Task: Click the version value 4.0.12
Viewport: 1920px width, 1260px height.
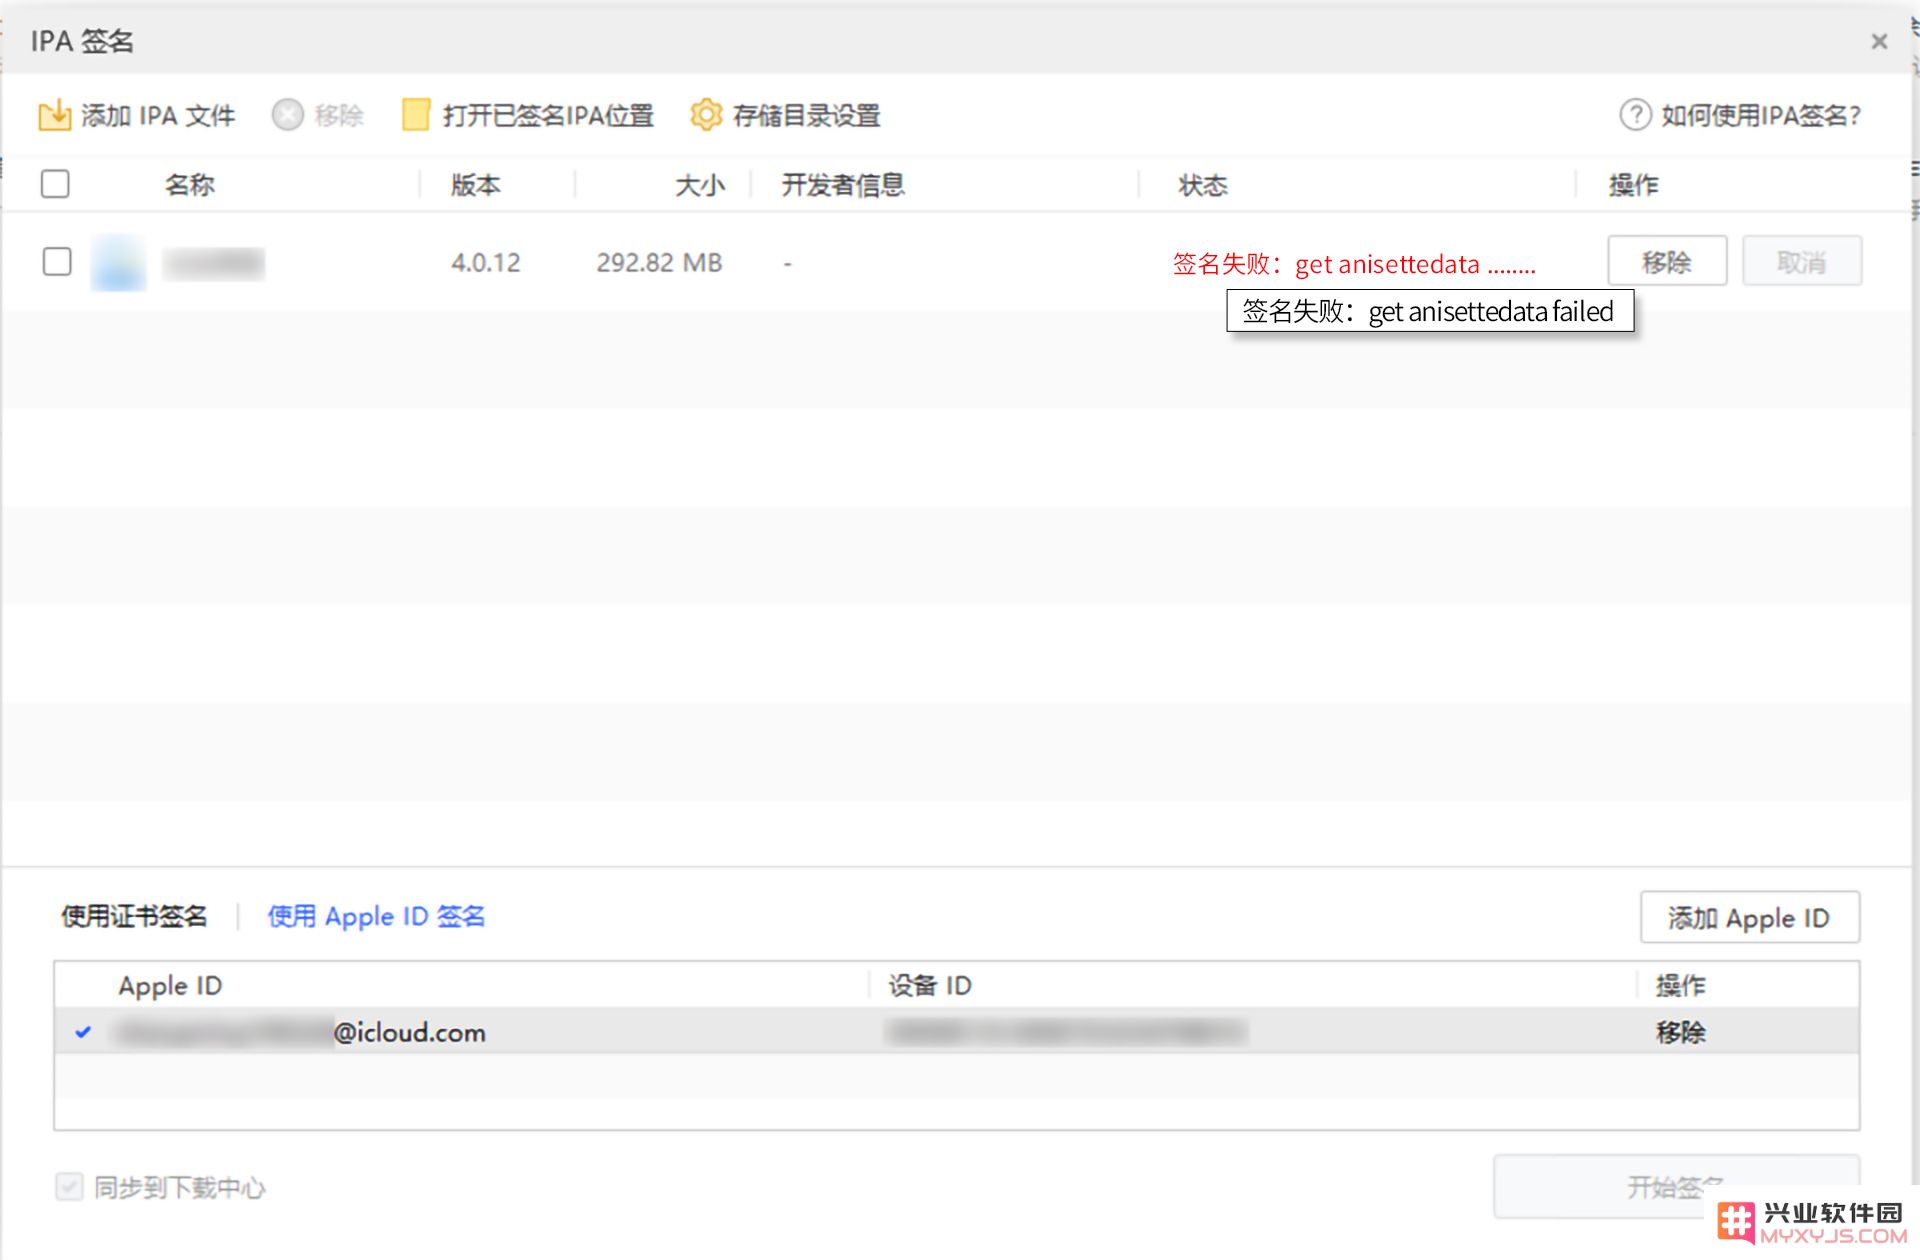Action: pos(486,263)
